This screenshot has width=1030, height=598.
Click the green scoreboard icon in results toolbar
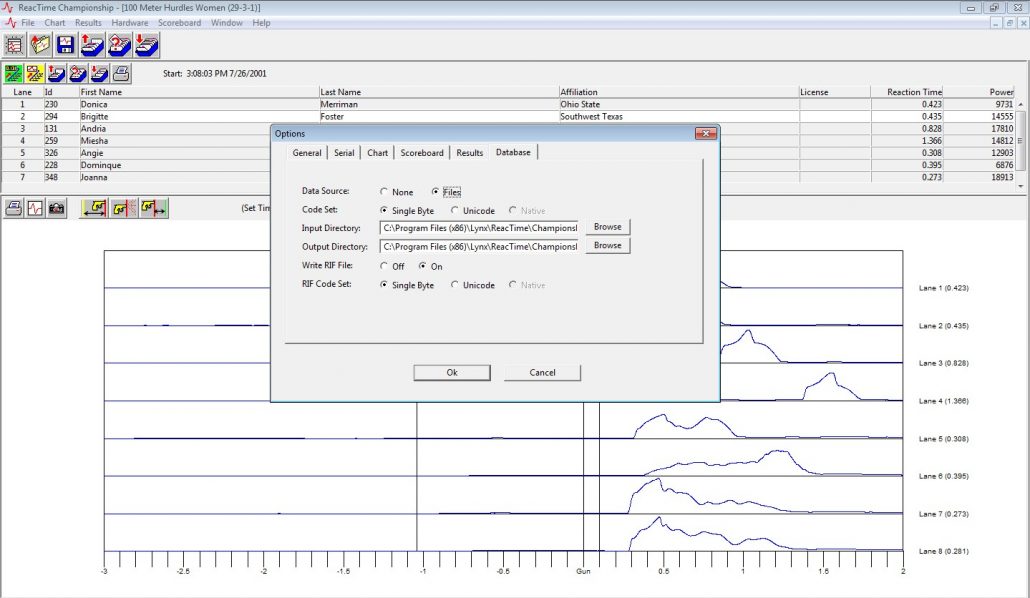pos(14,73)
